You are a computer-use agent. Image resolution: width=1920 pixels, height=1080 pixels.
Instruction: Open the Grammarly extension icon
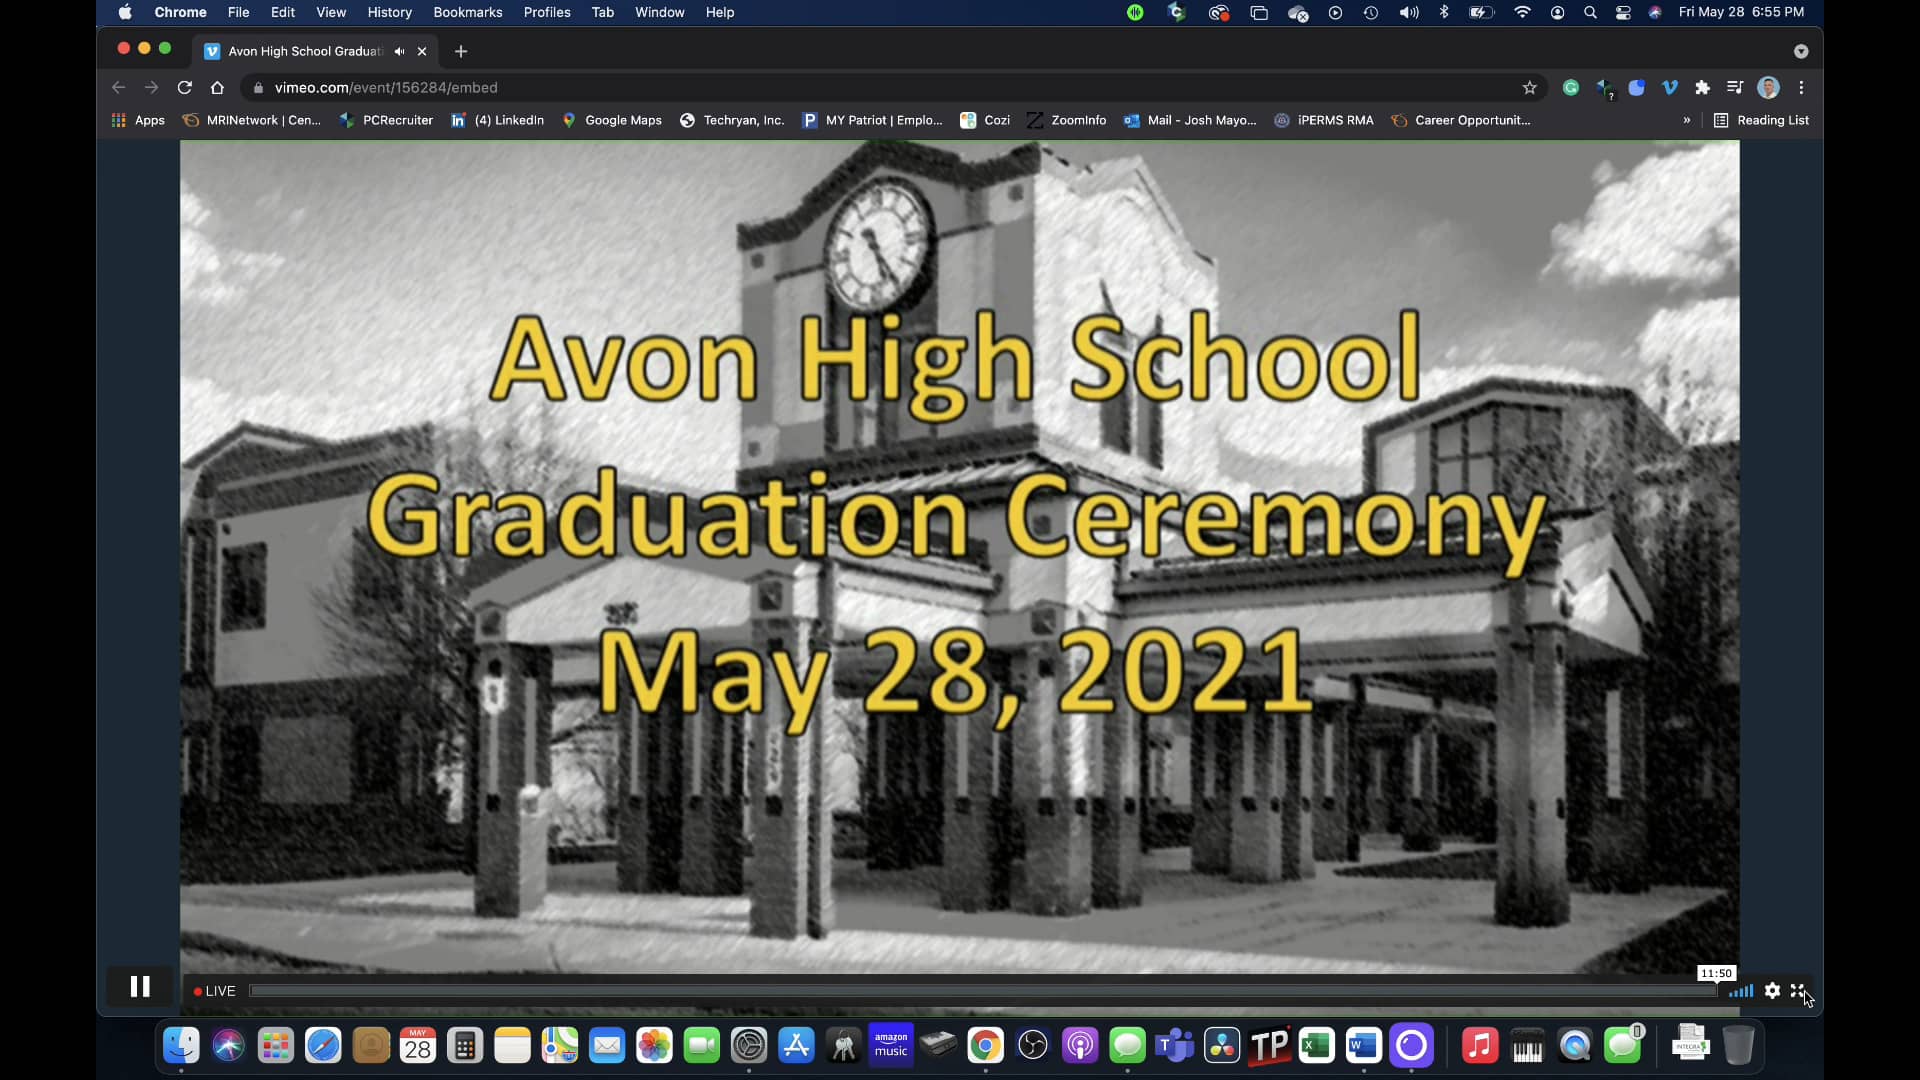1571,88
